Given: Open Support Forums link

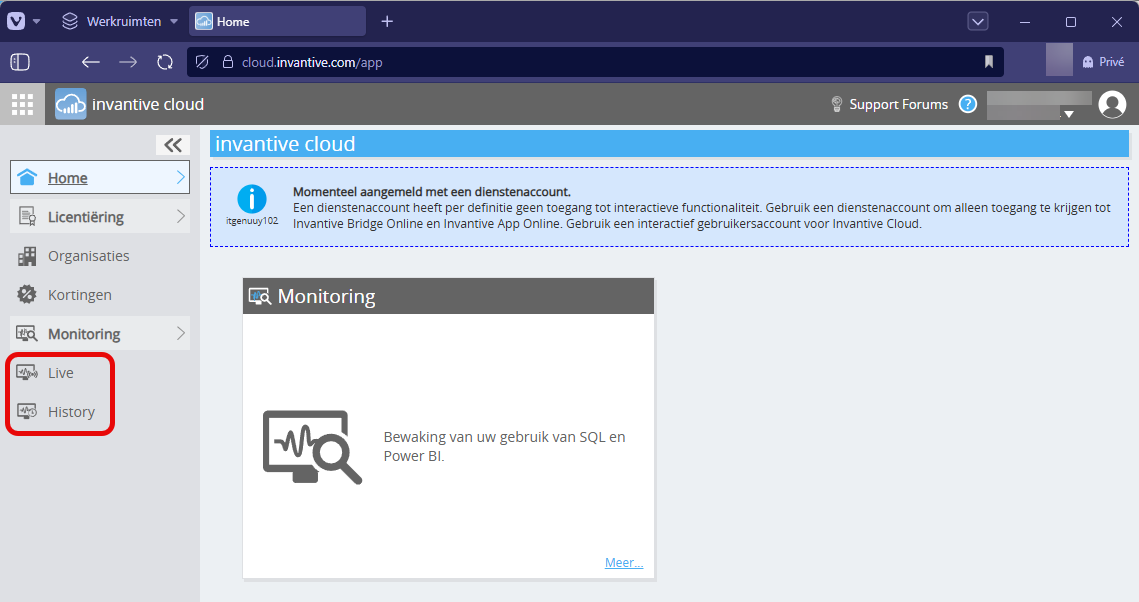Looking at the screenshot, I should (x=898, y=104).
